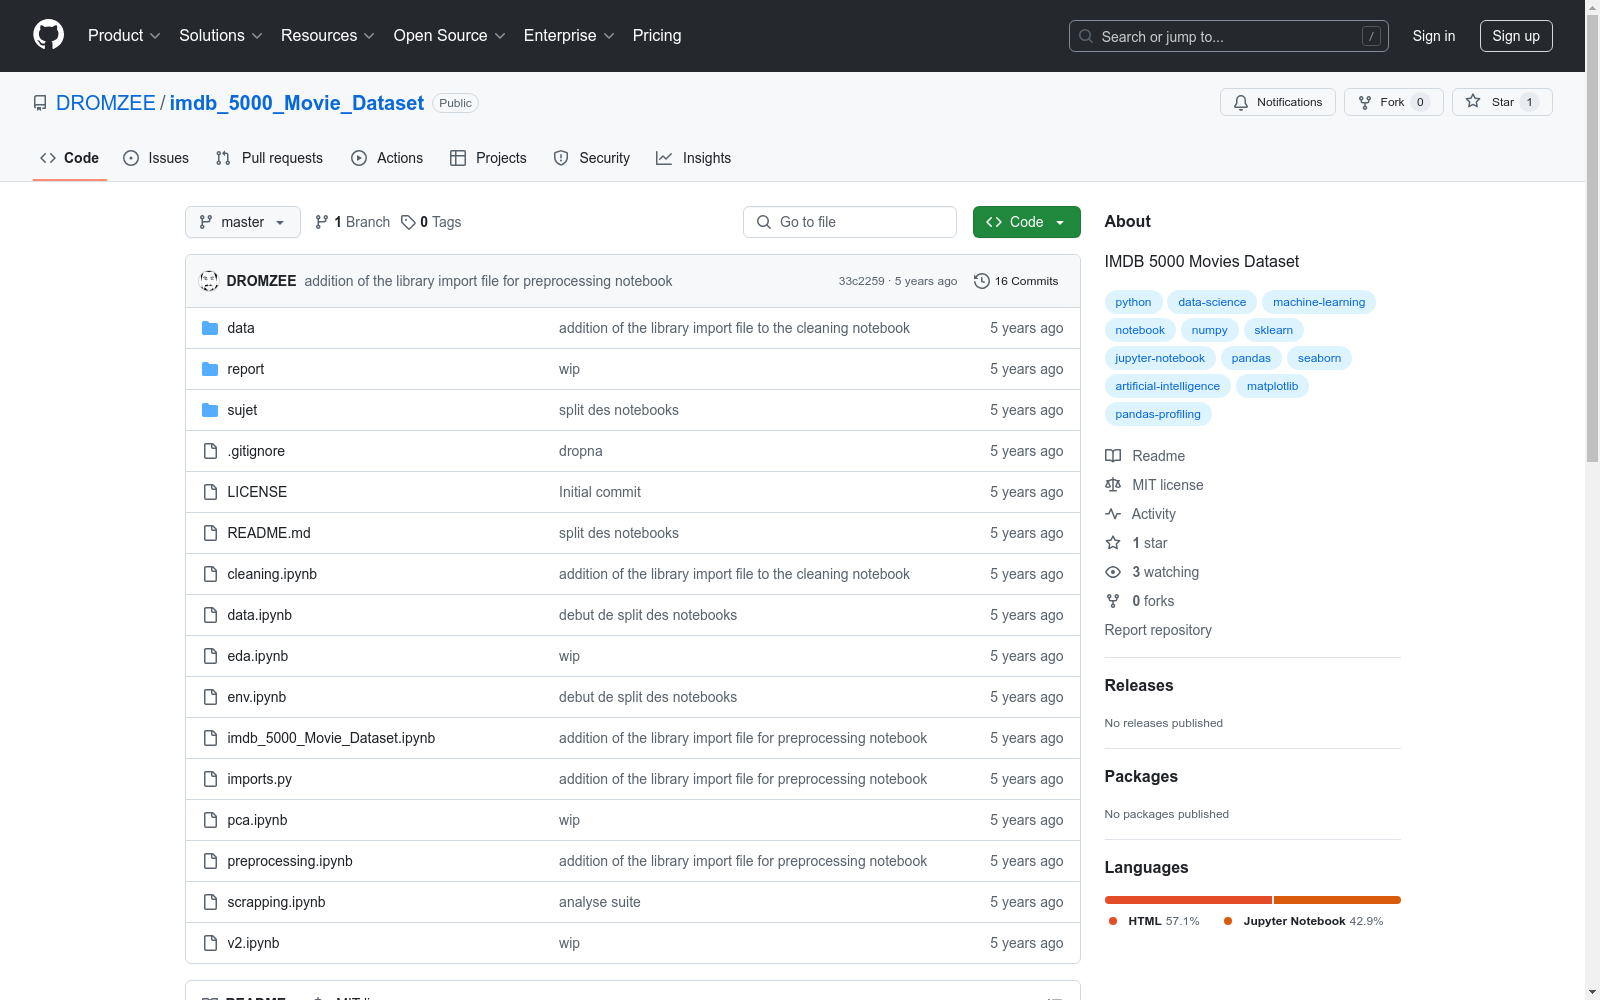Open commit 33c2259 link
Screen dimensions: 1600x1000
(862, 281)
